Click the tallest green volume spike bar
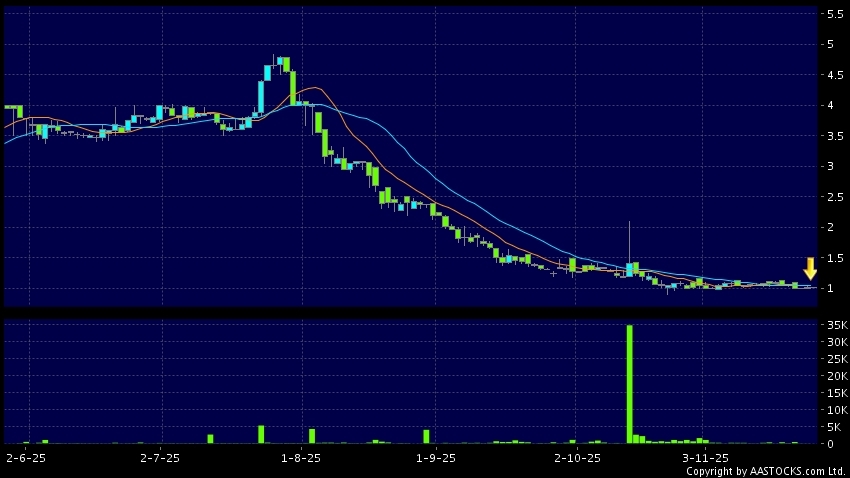Image resolution: width=850 pixels, height=478 pixels. point(629,383)
